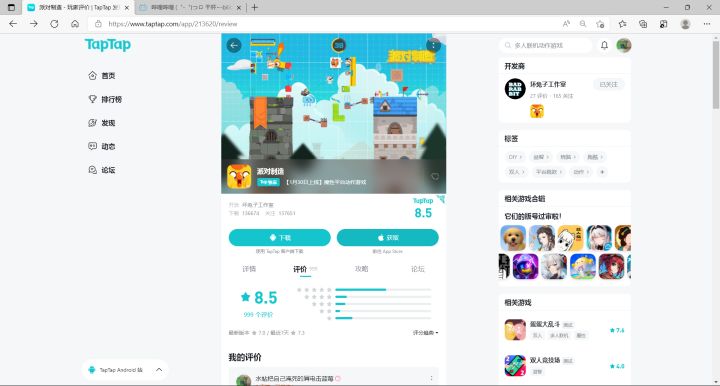Open the purple game icon in the collection

click(525, 266)
